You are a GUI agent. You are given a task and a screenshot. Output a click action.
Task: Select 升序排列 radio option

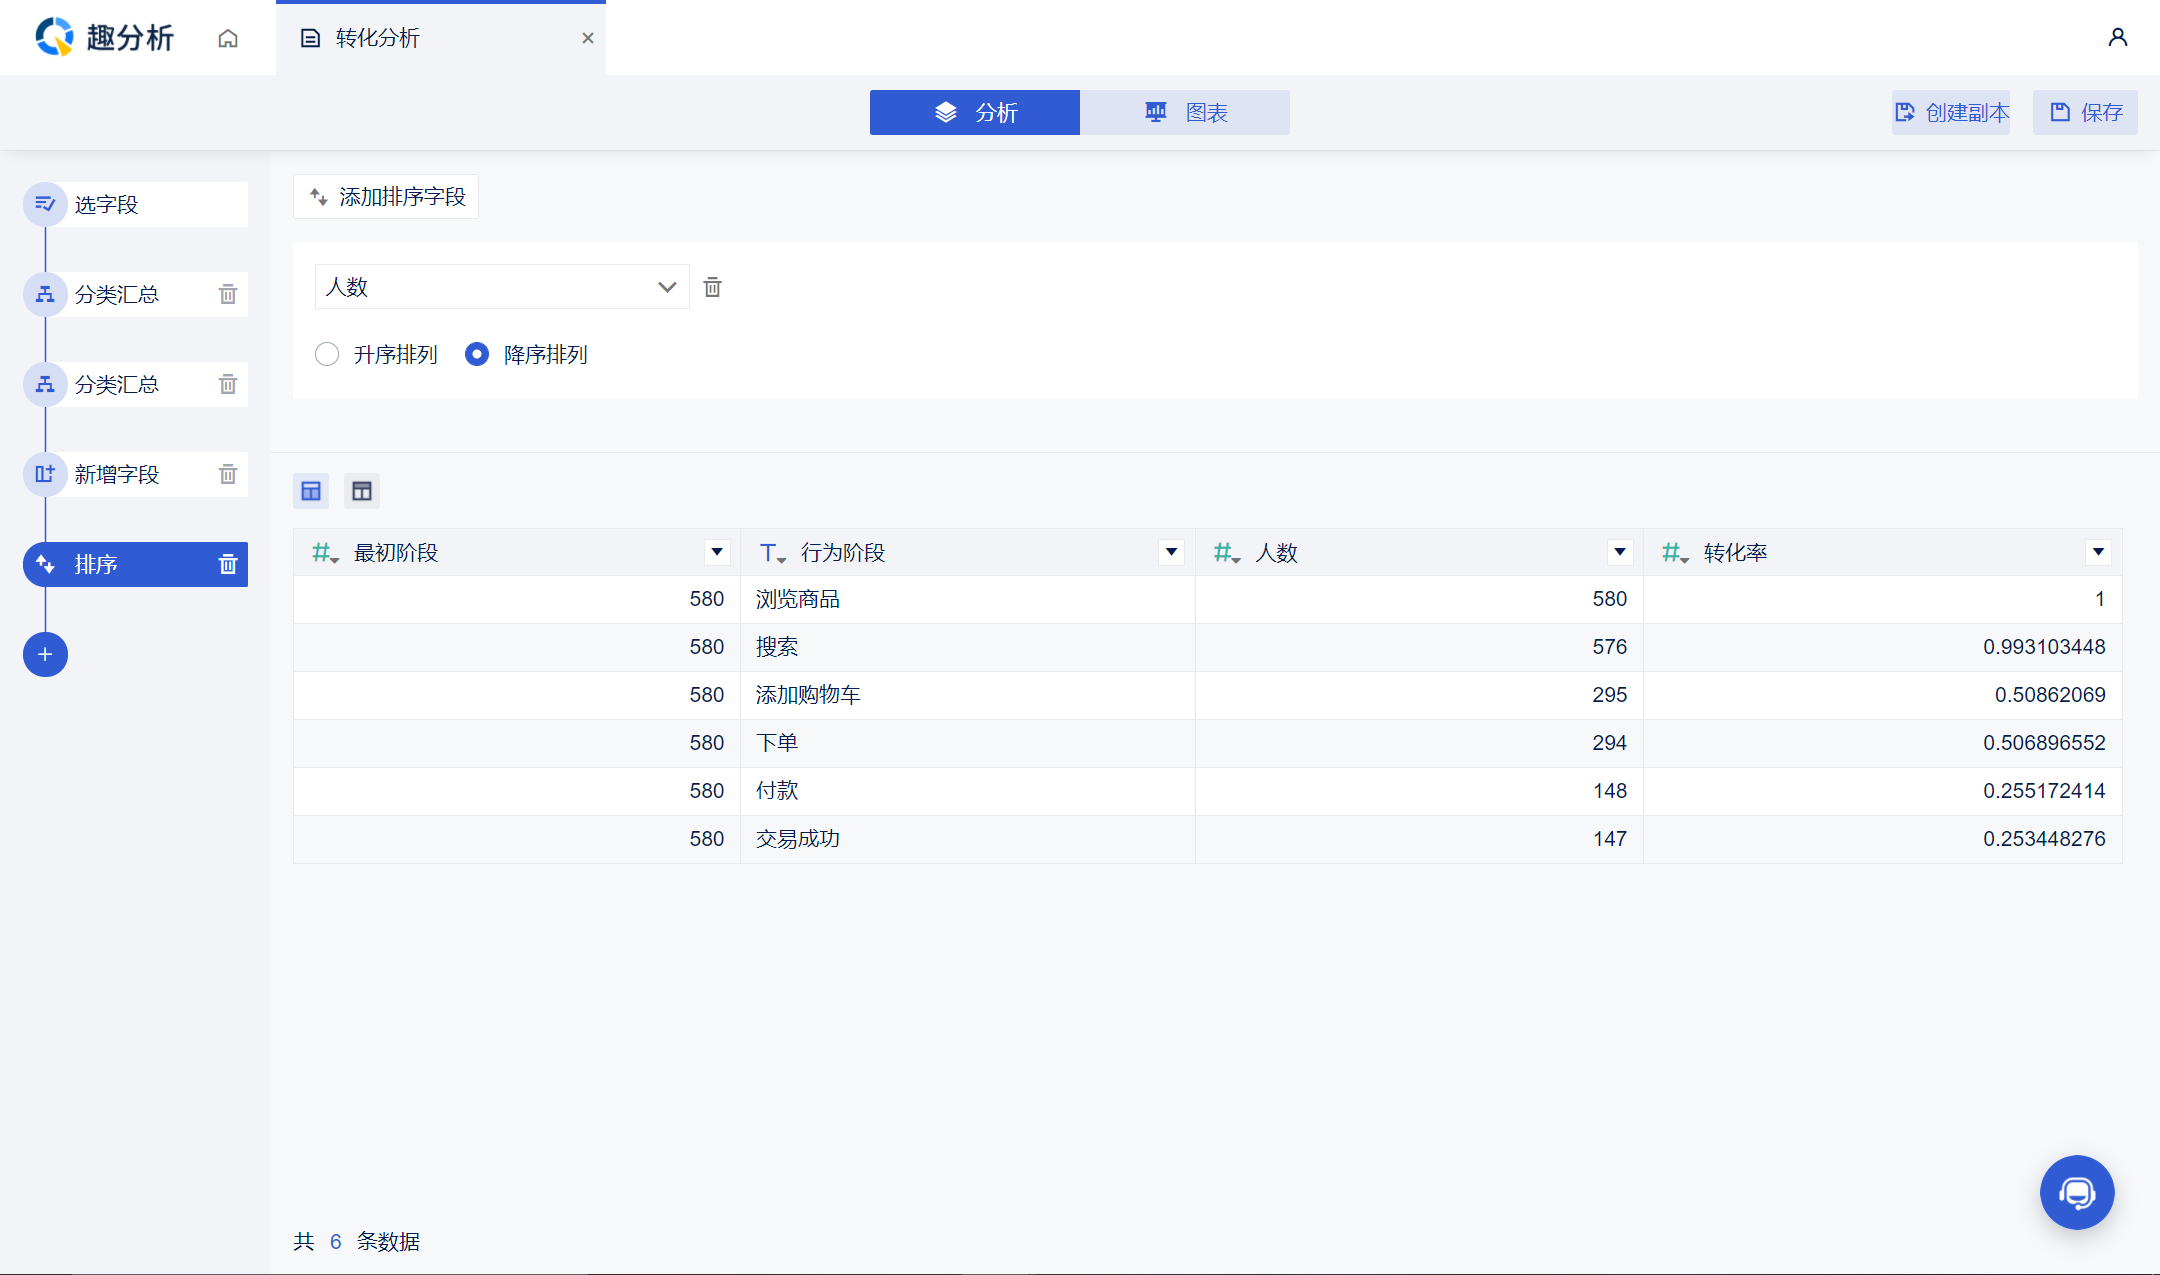coord(327,354)
